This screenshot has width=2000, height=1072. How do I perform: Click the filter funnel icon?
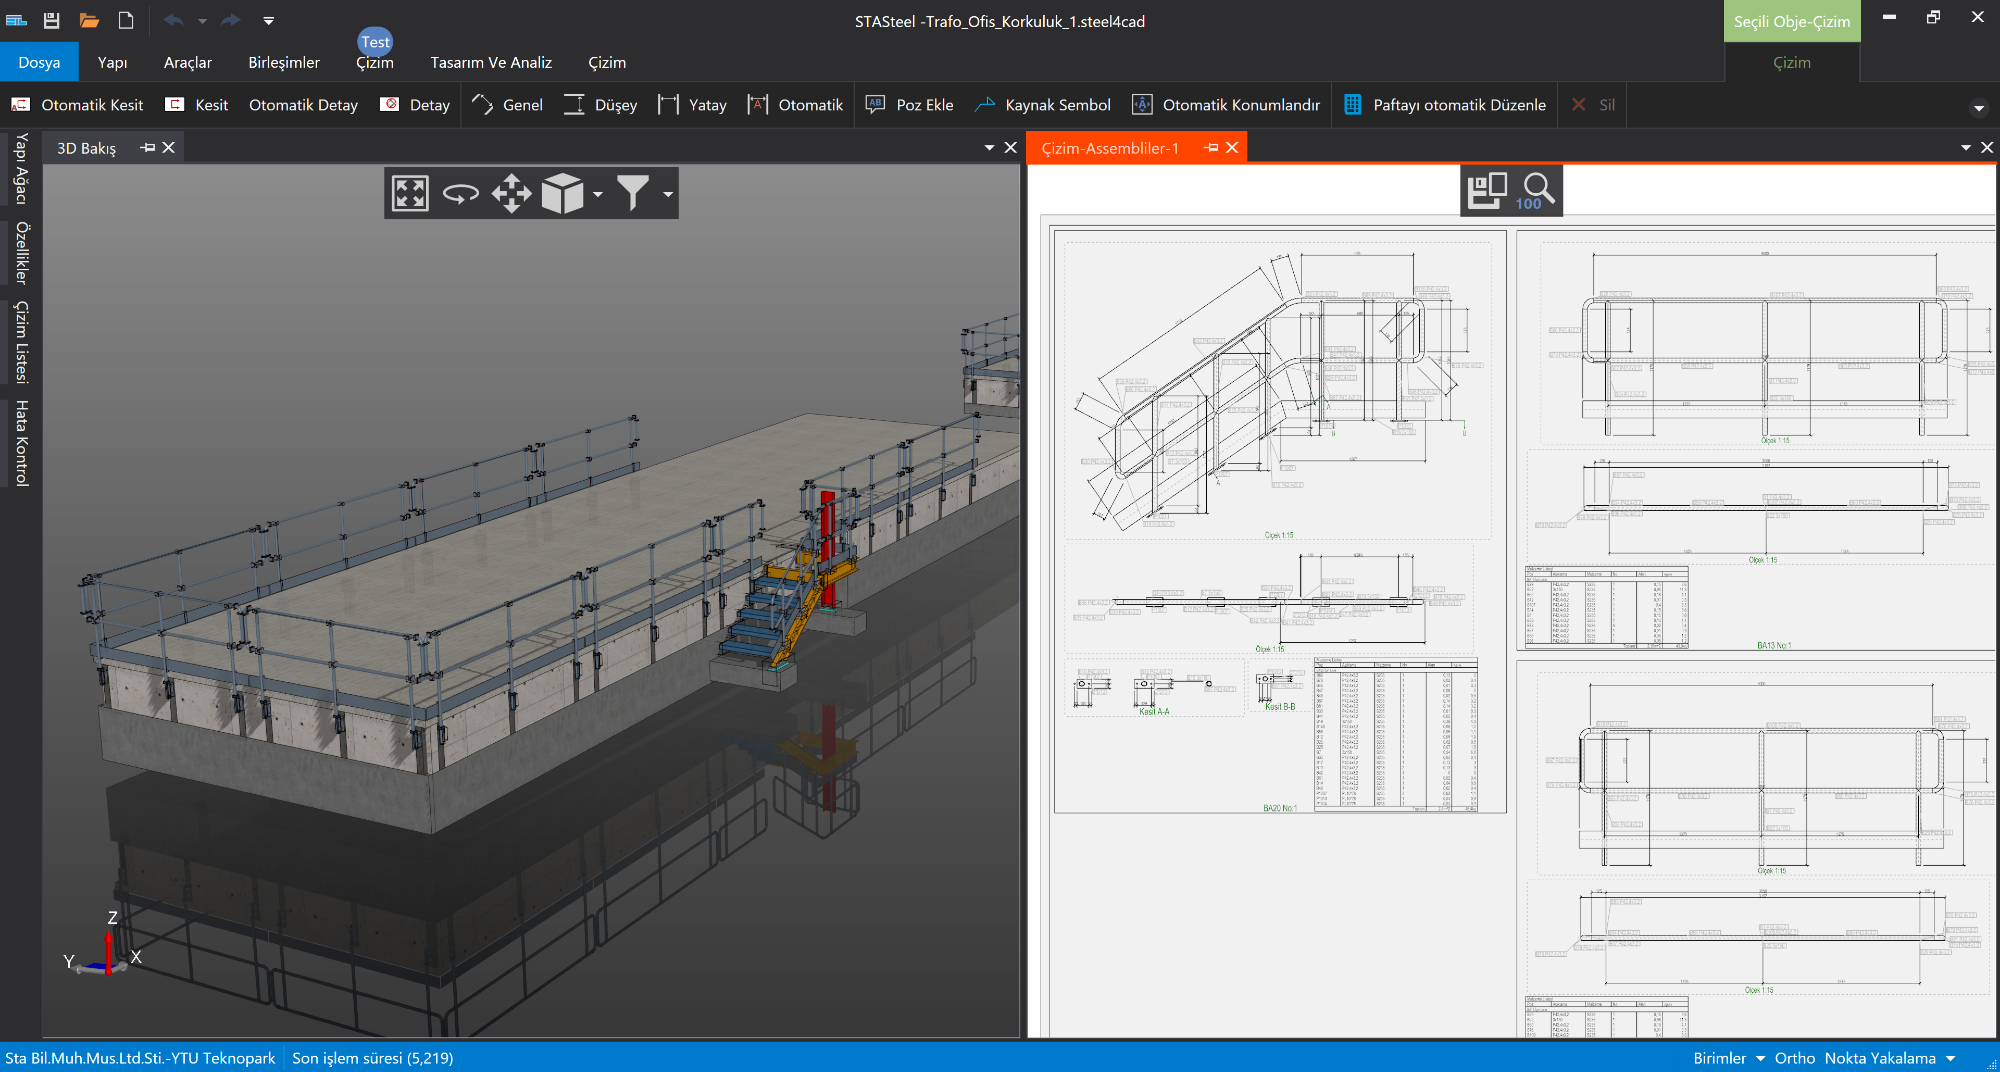click(632, 193)
